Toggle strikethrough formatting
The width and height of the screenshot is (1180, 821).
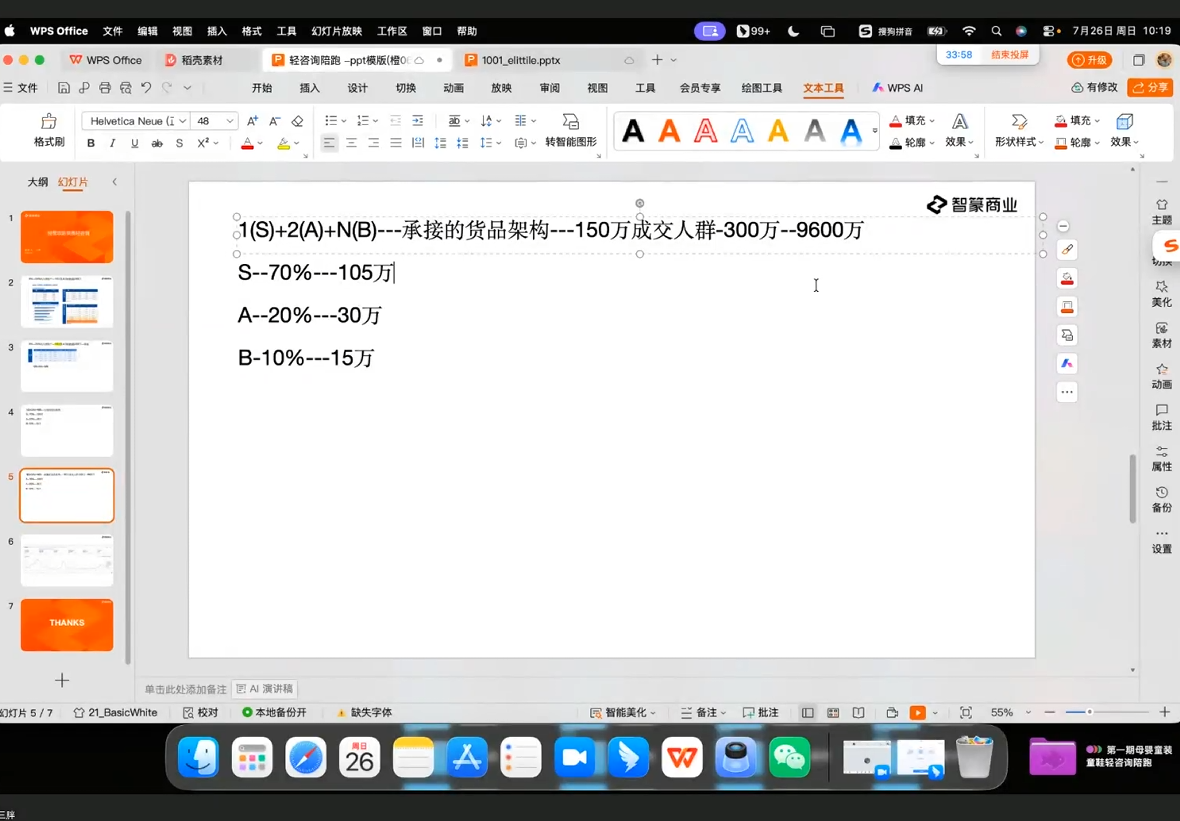coord(157,143)
